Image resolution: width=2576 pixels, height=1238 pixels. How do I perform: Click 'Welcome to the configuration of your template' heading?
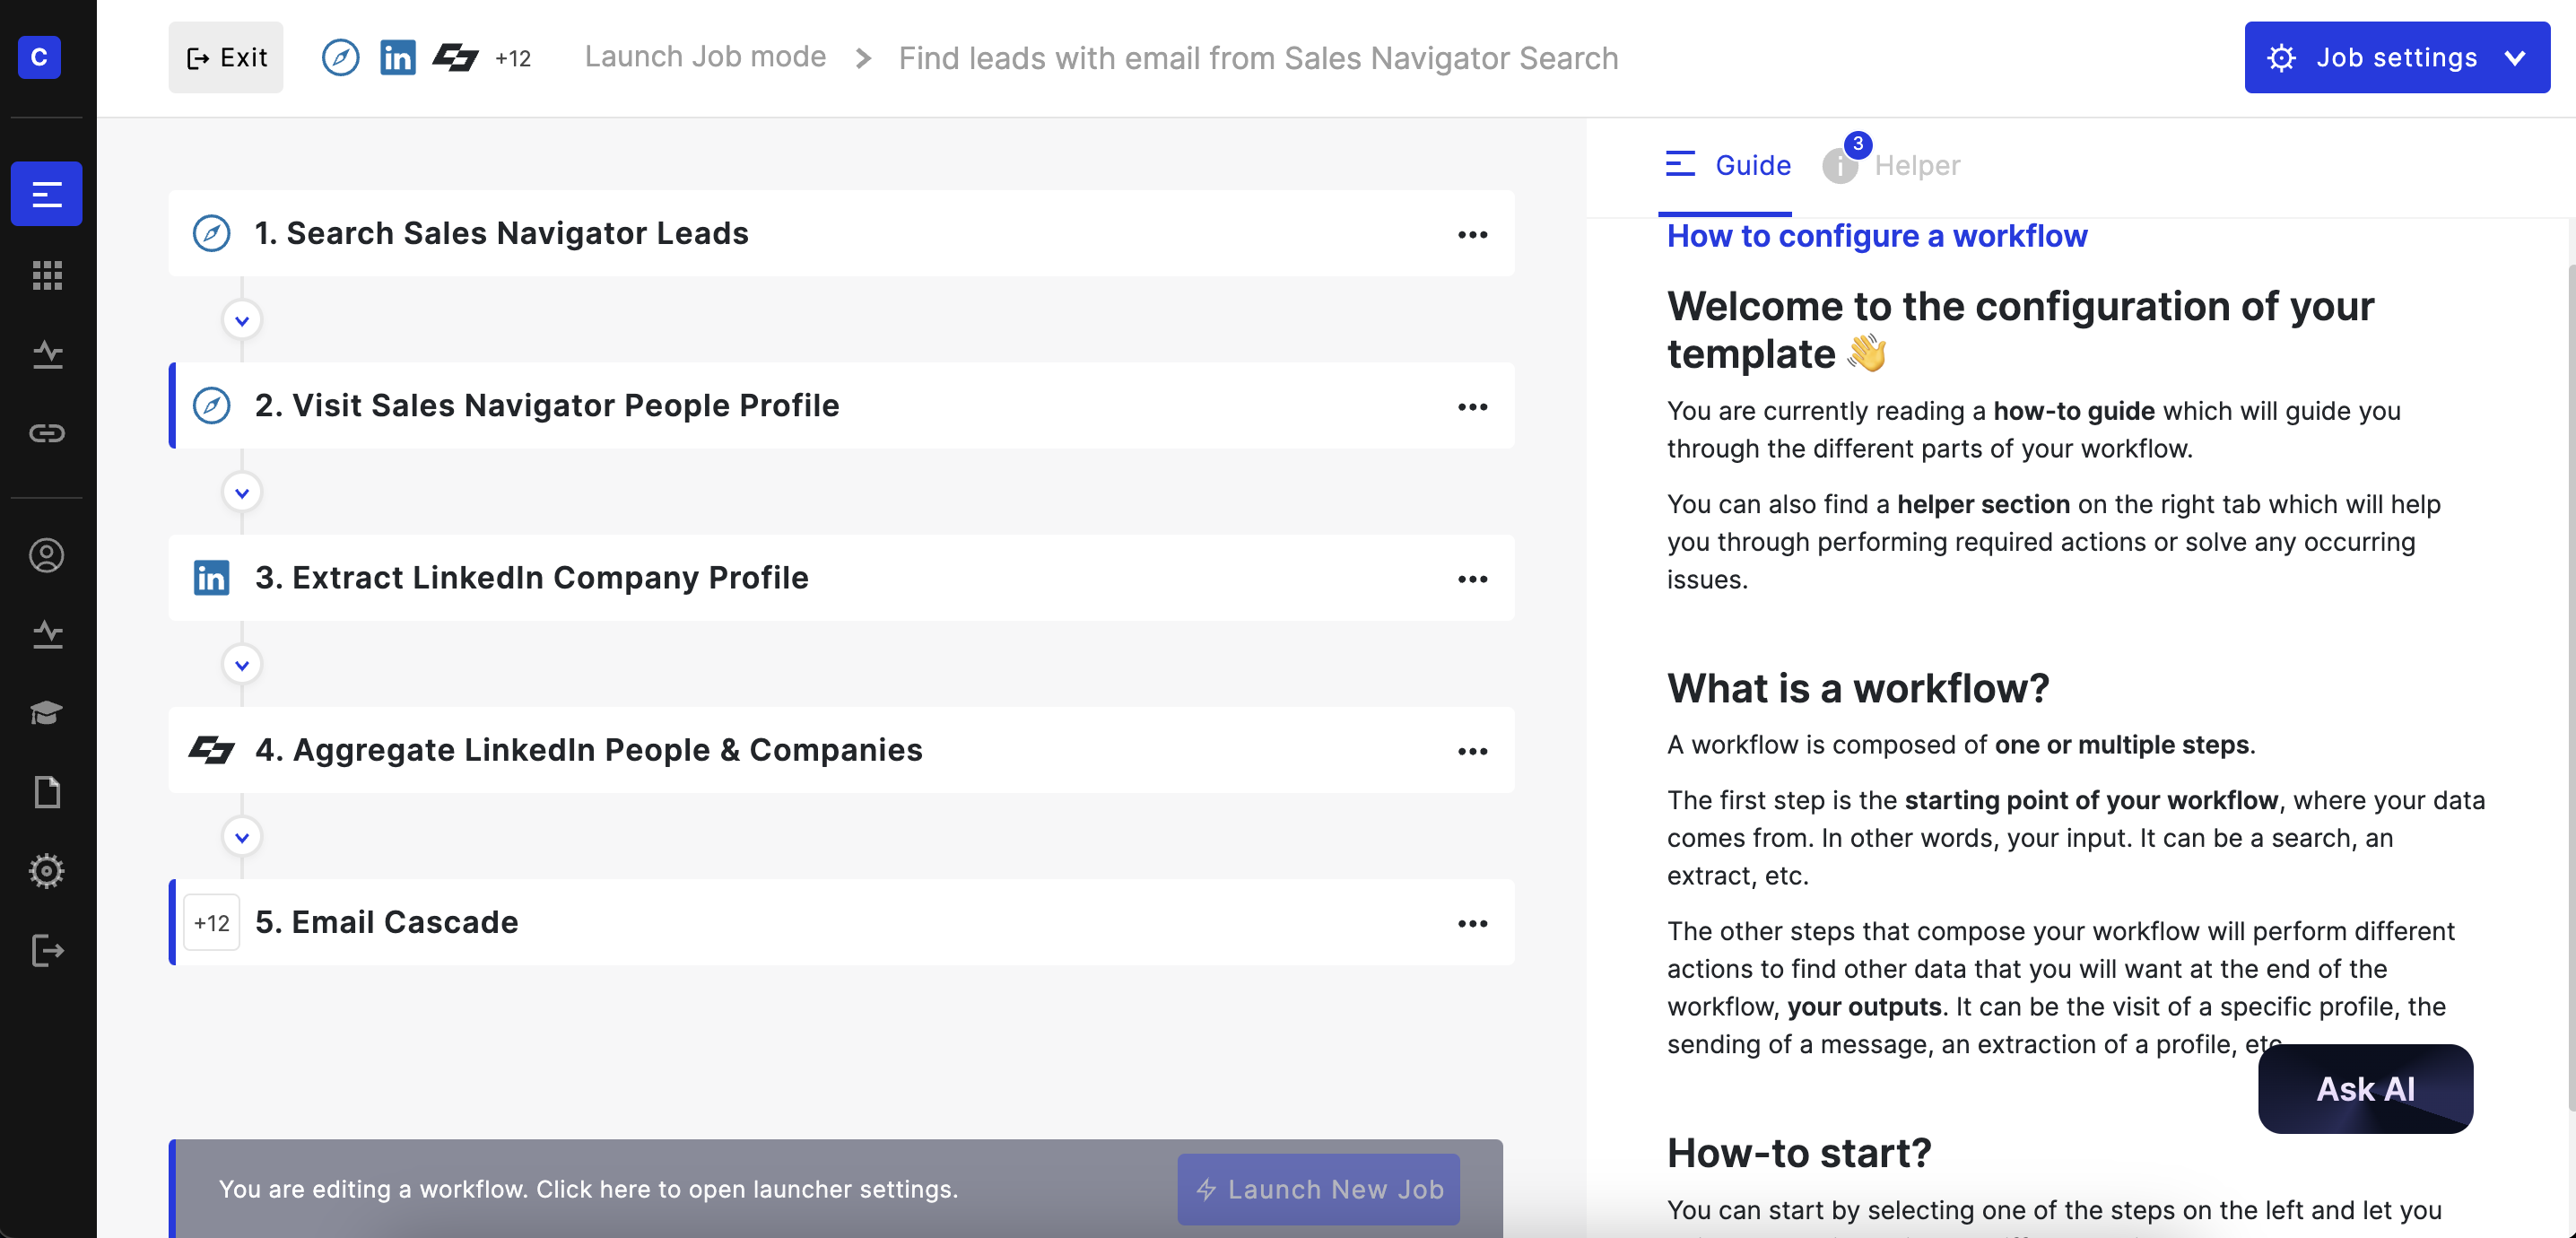click(2020, 330)
